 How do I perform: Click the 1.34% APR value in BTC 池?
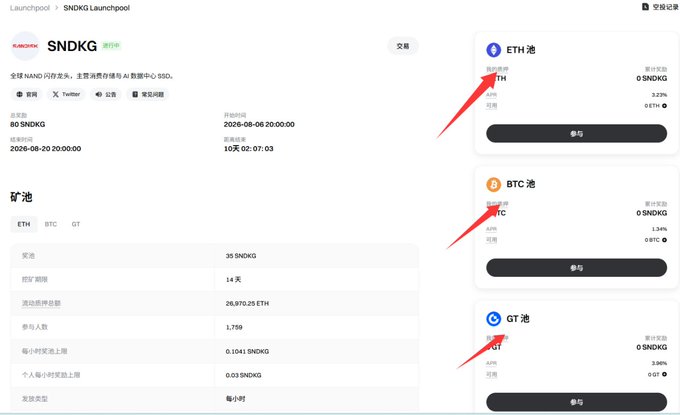tap(659, 229)
